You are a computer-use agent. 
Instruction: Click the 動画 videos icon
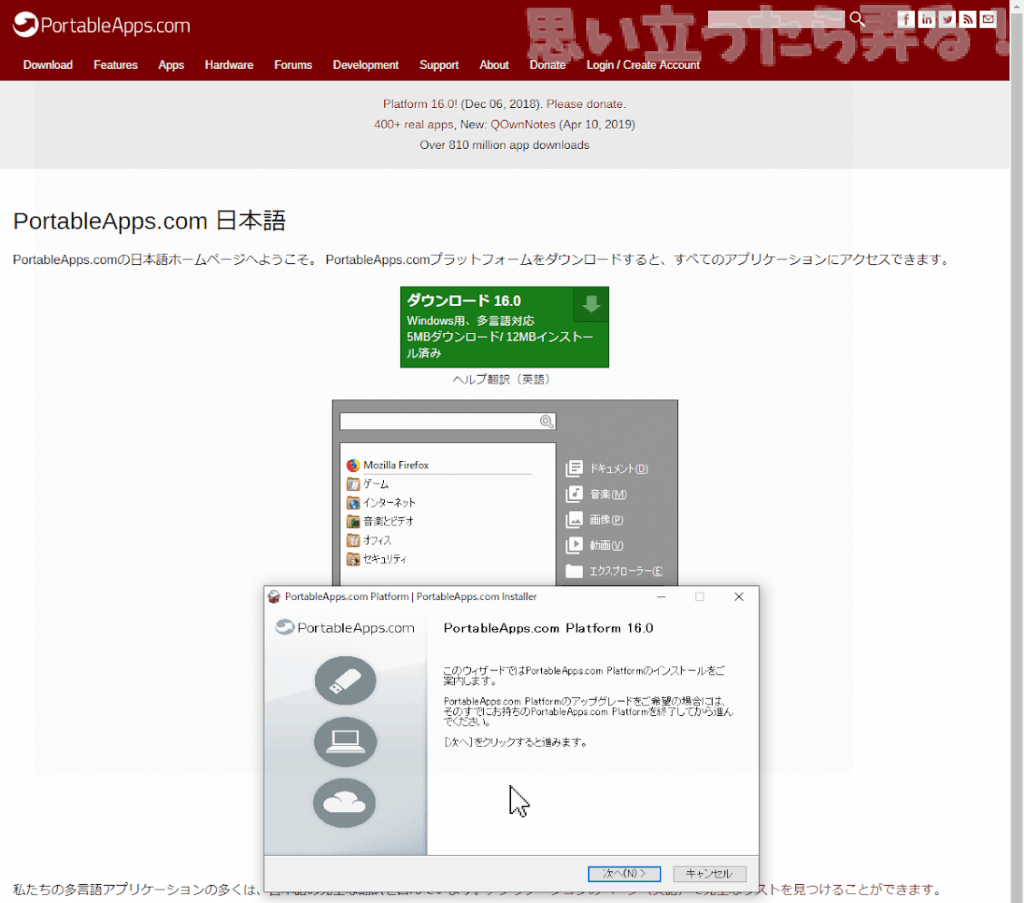click(x=574, y=545)
